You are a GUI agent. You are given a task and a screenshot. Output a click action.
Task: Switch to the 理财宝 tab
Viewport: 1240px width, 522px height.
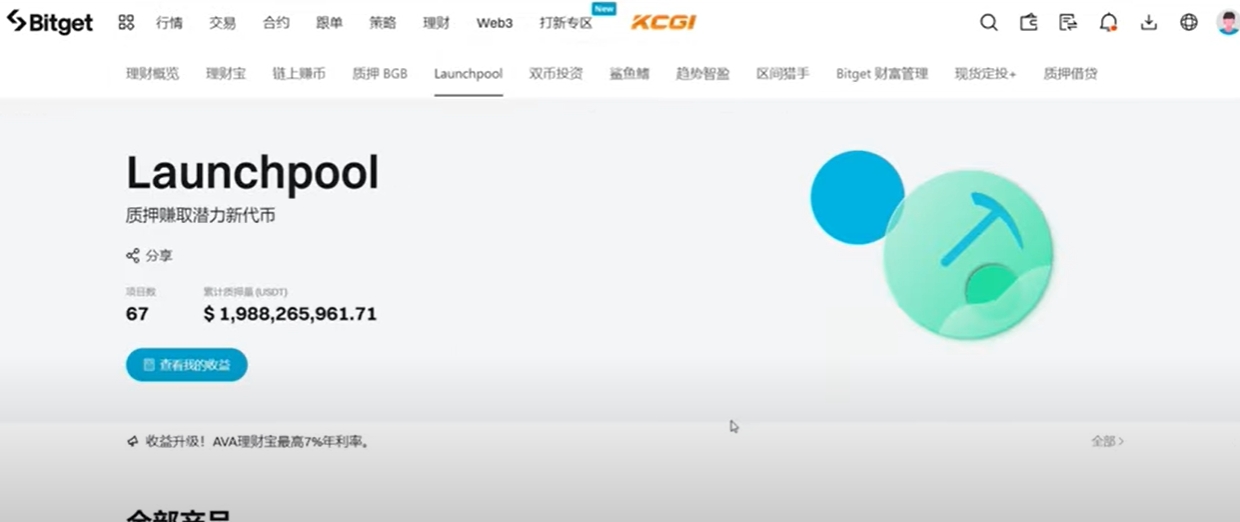(226, 73)
